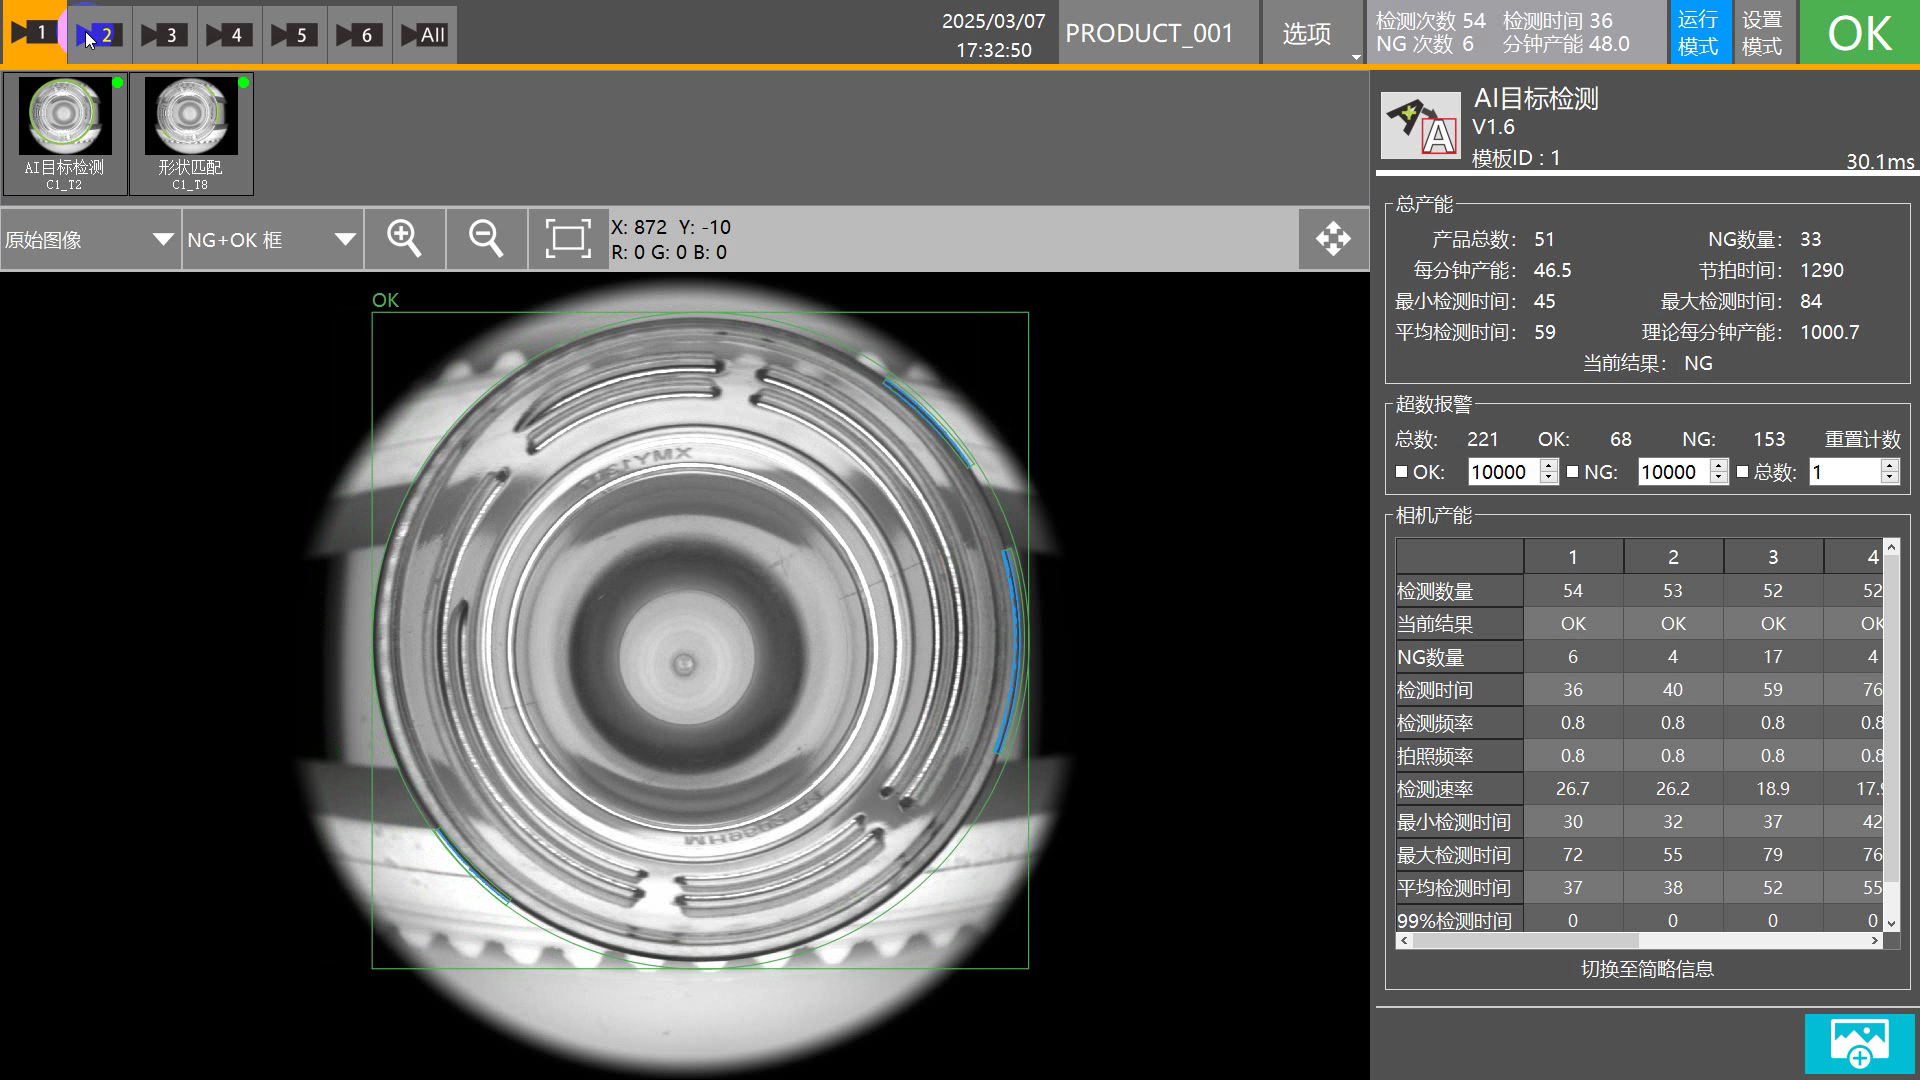Enable the NG count alarm checkbox
Image resolution: width=1920 pixels, height=1080 pixels.
click(x=1572, y=472)
